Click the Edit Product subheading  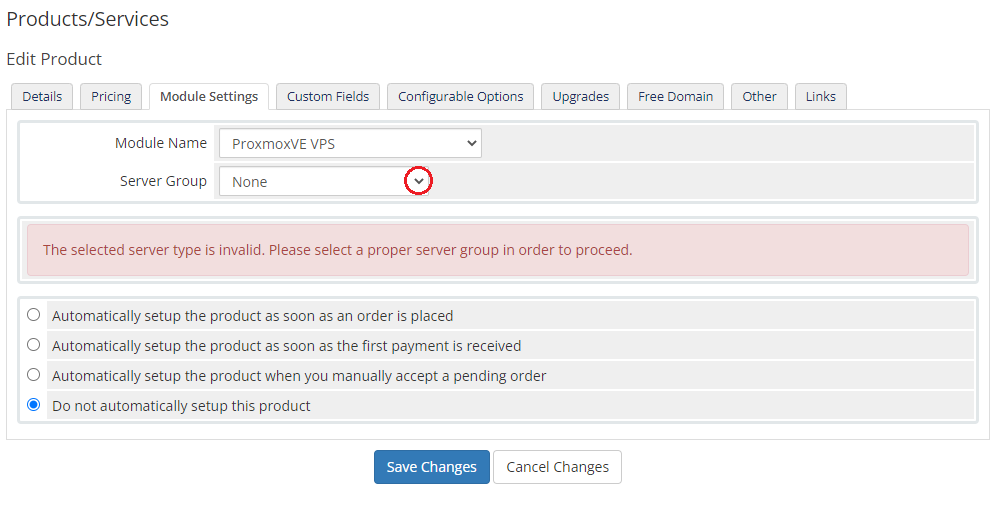(54, 59)
